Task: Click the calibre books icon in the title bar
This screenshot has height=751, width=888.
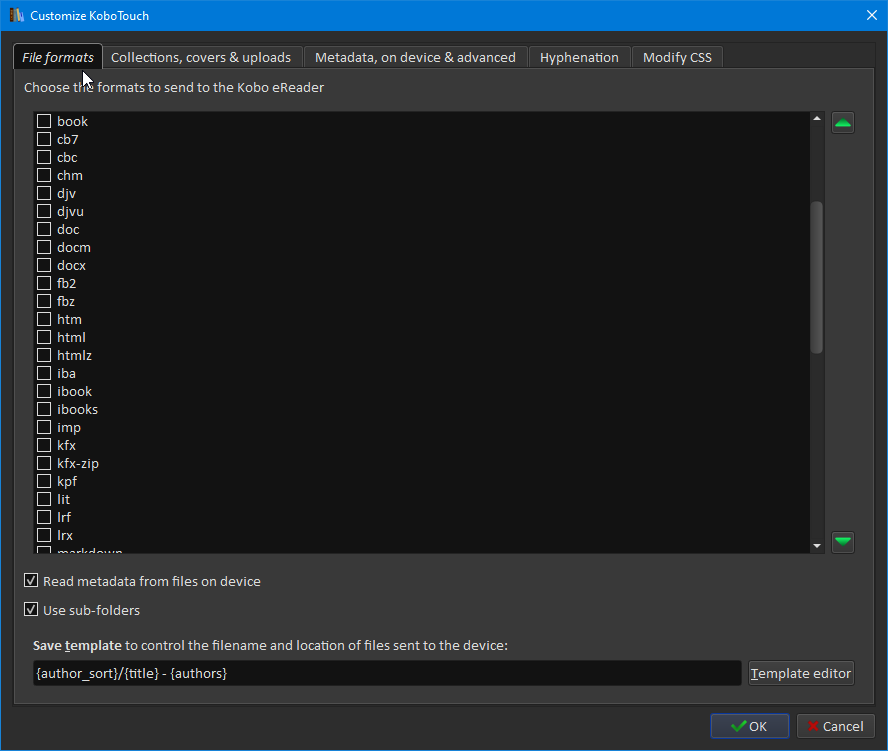Action: pos(16,15)
